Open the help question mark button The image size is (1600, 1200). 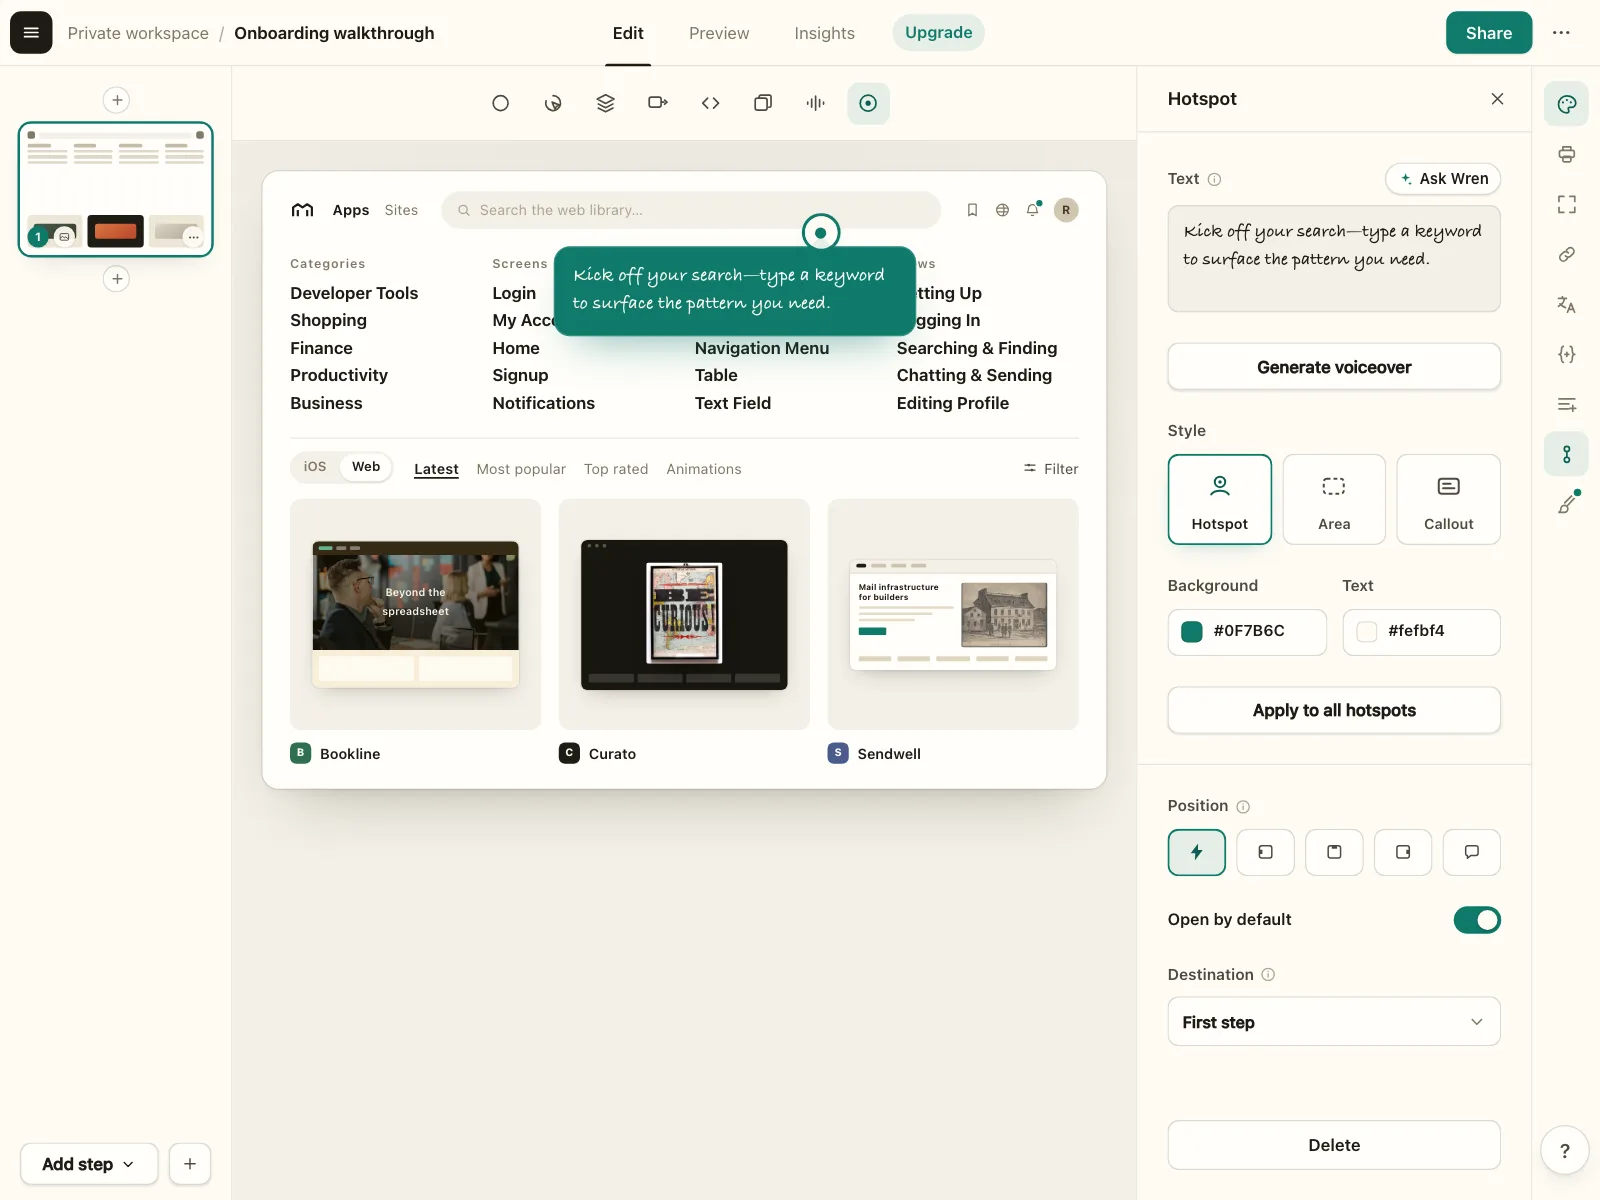(1565, 1150)
